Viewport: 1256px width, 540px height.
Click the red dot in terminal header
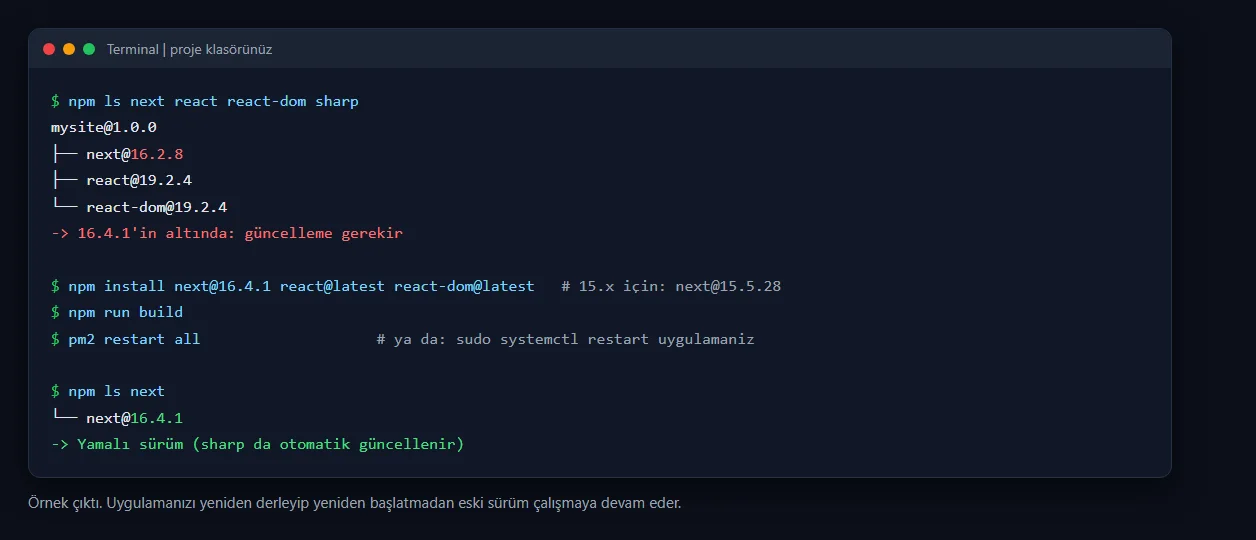point(49,49)
